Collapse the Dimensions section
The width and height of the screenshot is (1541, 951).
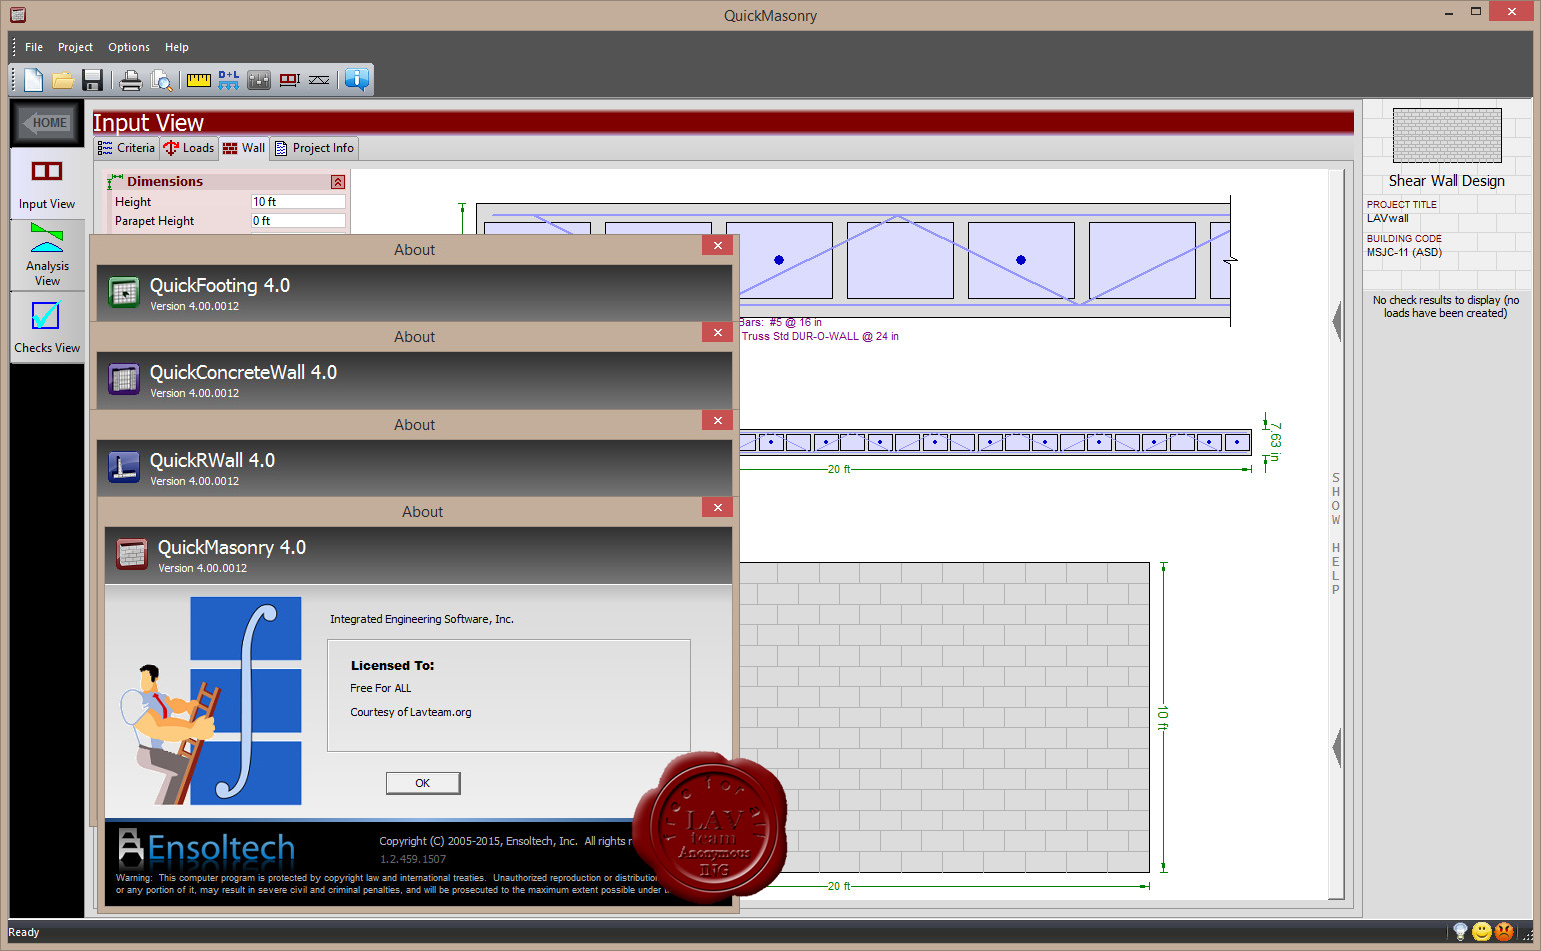coord(338,182)
